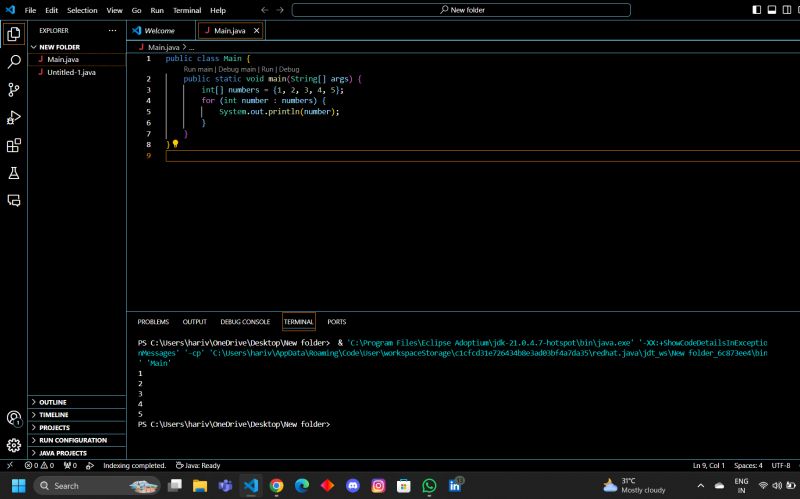This screenshot has height=499, width=800.
Task: Open the Terminal menu
Action: pyautogui.click(x=187, y=10)
